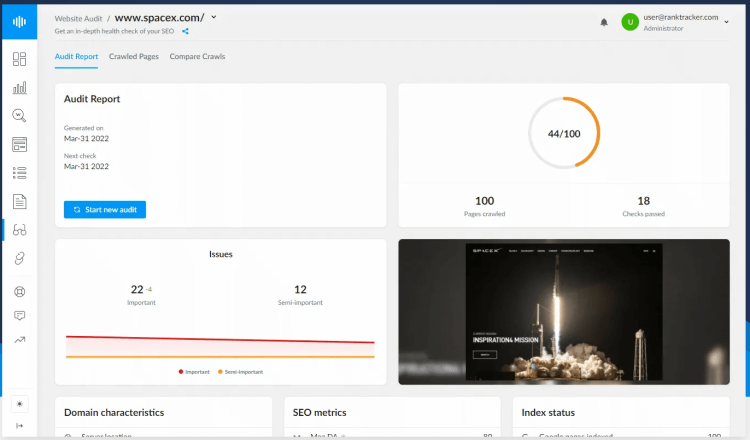Open the bar chart rank tracker icon

point(19,88)
